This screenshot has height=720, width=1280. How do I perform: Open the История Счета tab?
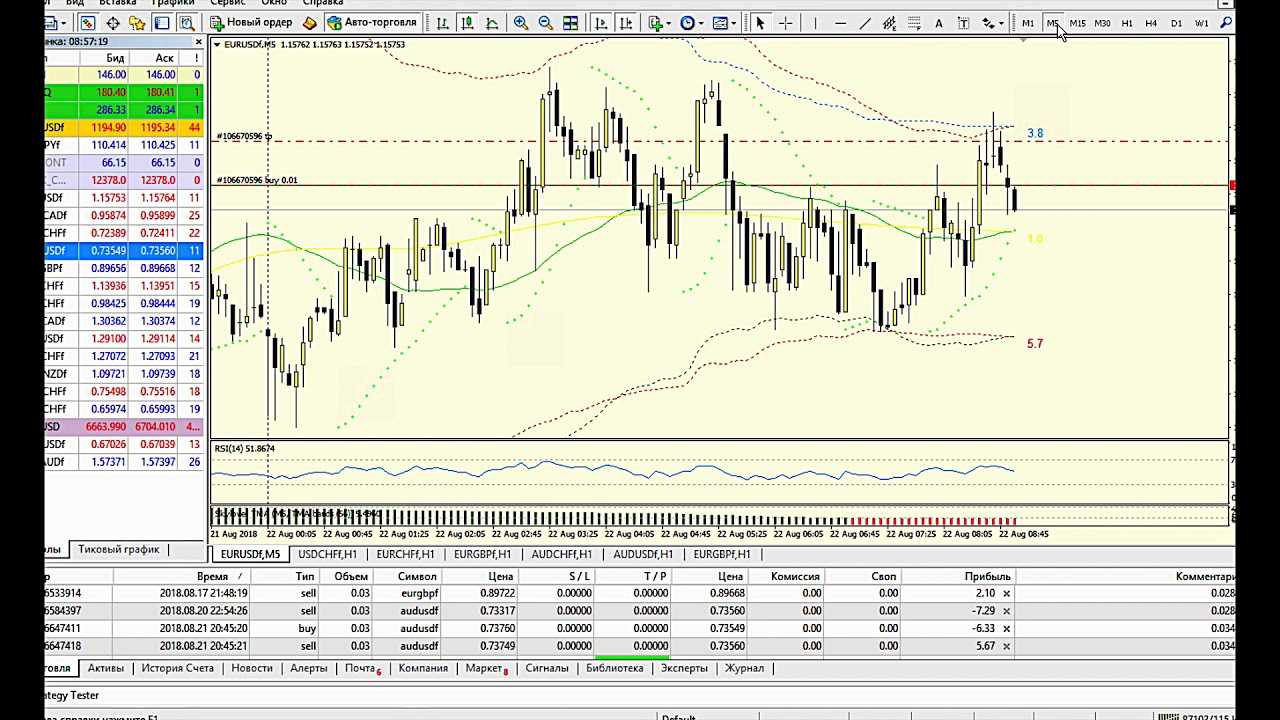(177, 668)
